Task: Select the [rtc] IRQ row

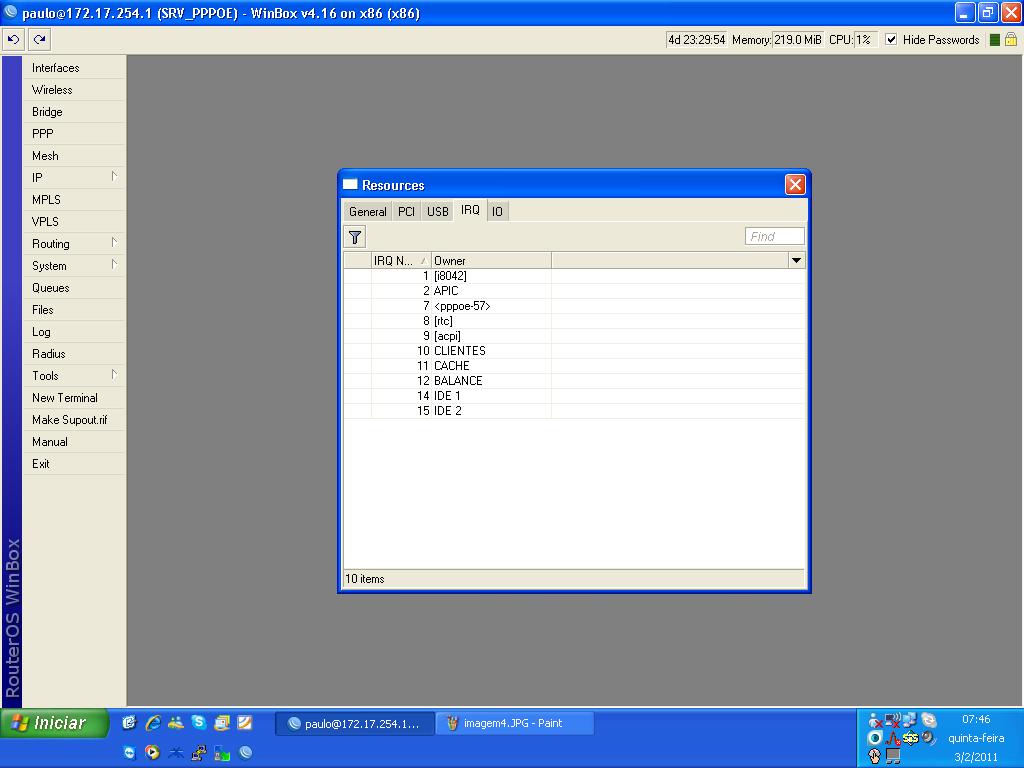Action: (574, 321)
